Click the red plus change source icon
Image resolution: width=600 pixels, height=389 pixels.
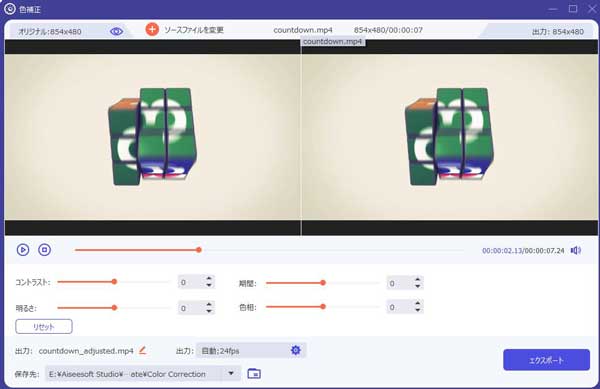(152, 29)
